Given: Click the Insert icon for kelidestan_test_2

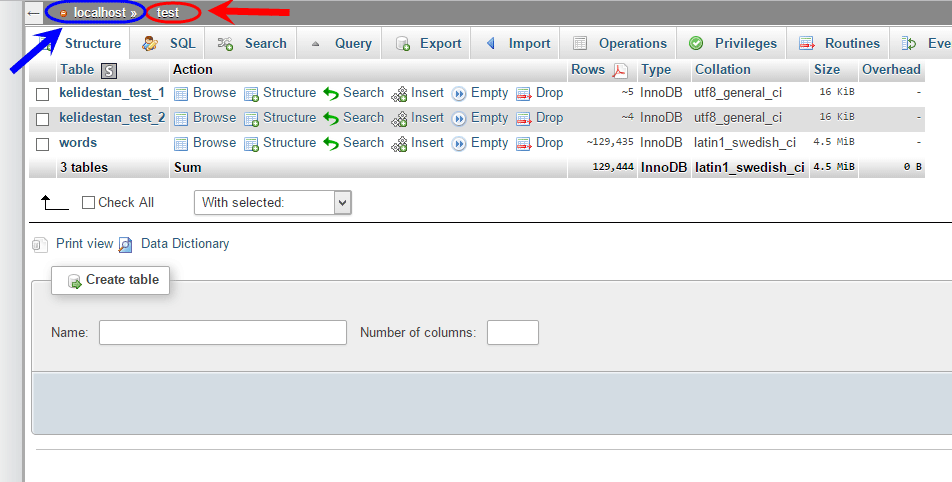Looking at the screenshot, I should (x=400, y=119).
